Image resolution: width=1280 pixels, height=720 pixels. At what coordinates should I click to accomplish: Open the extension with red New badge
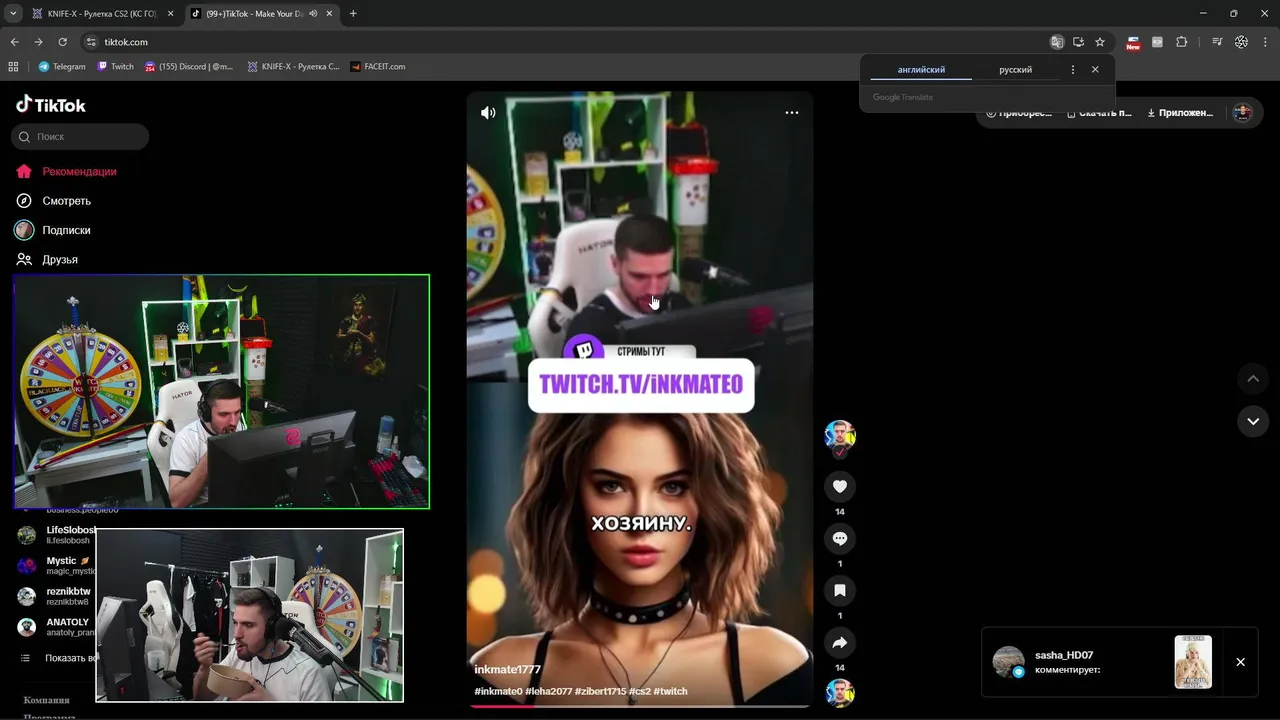click(x=1133, y=43)
